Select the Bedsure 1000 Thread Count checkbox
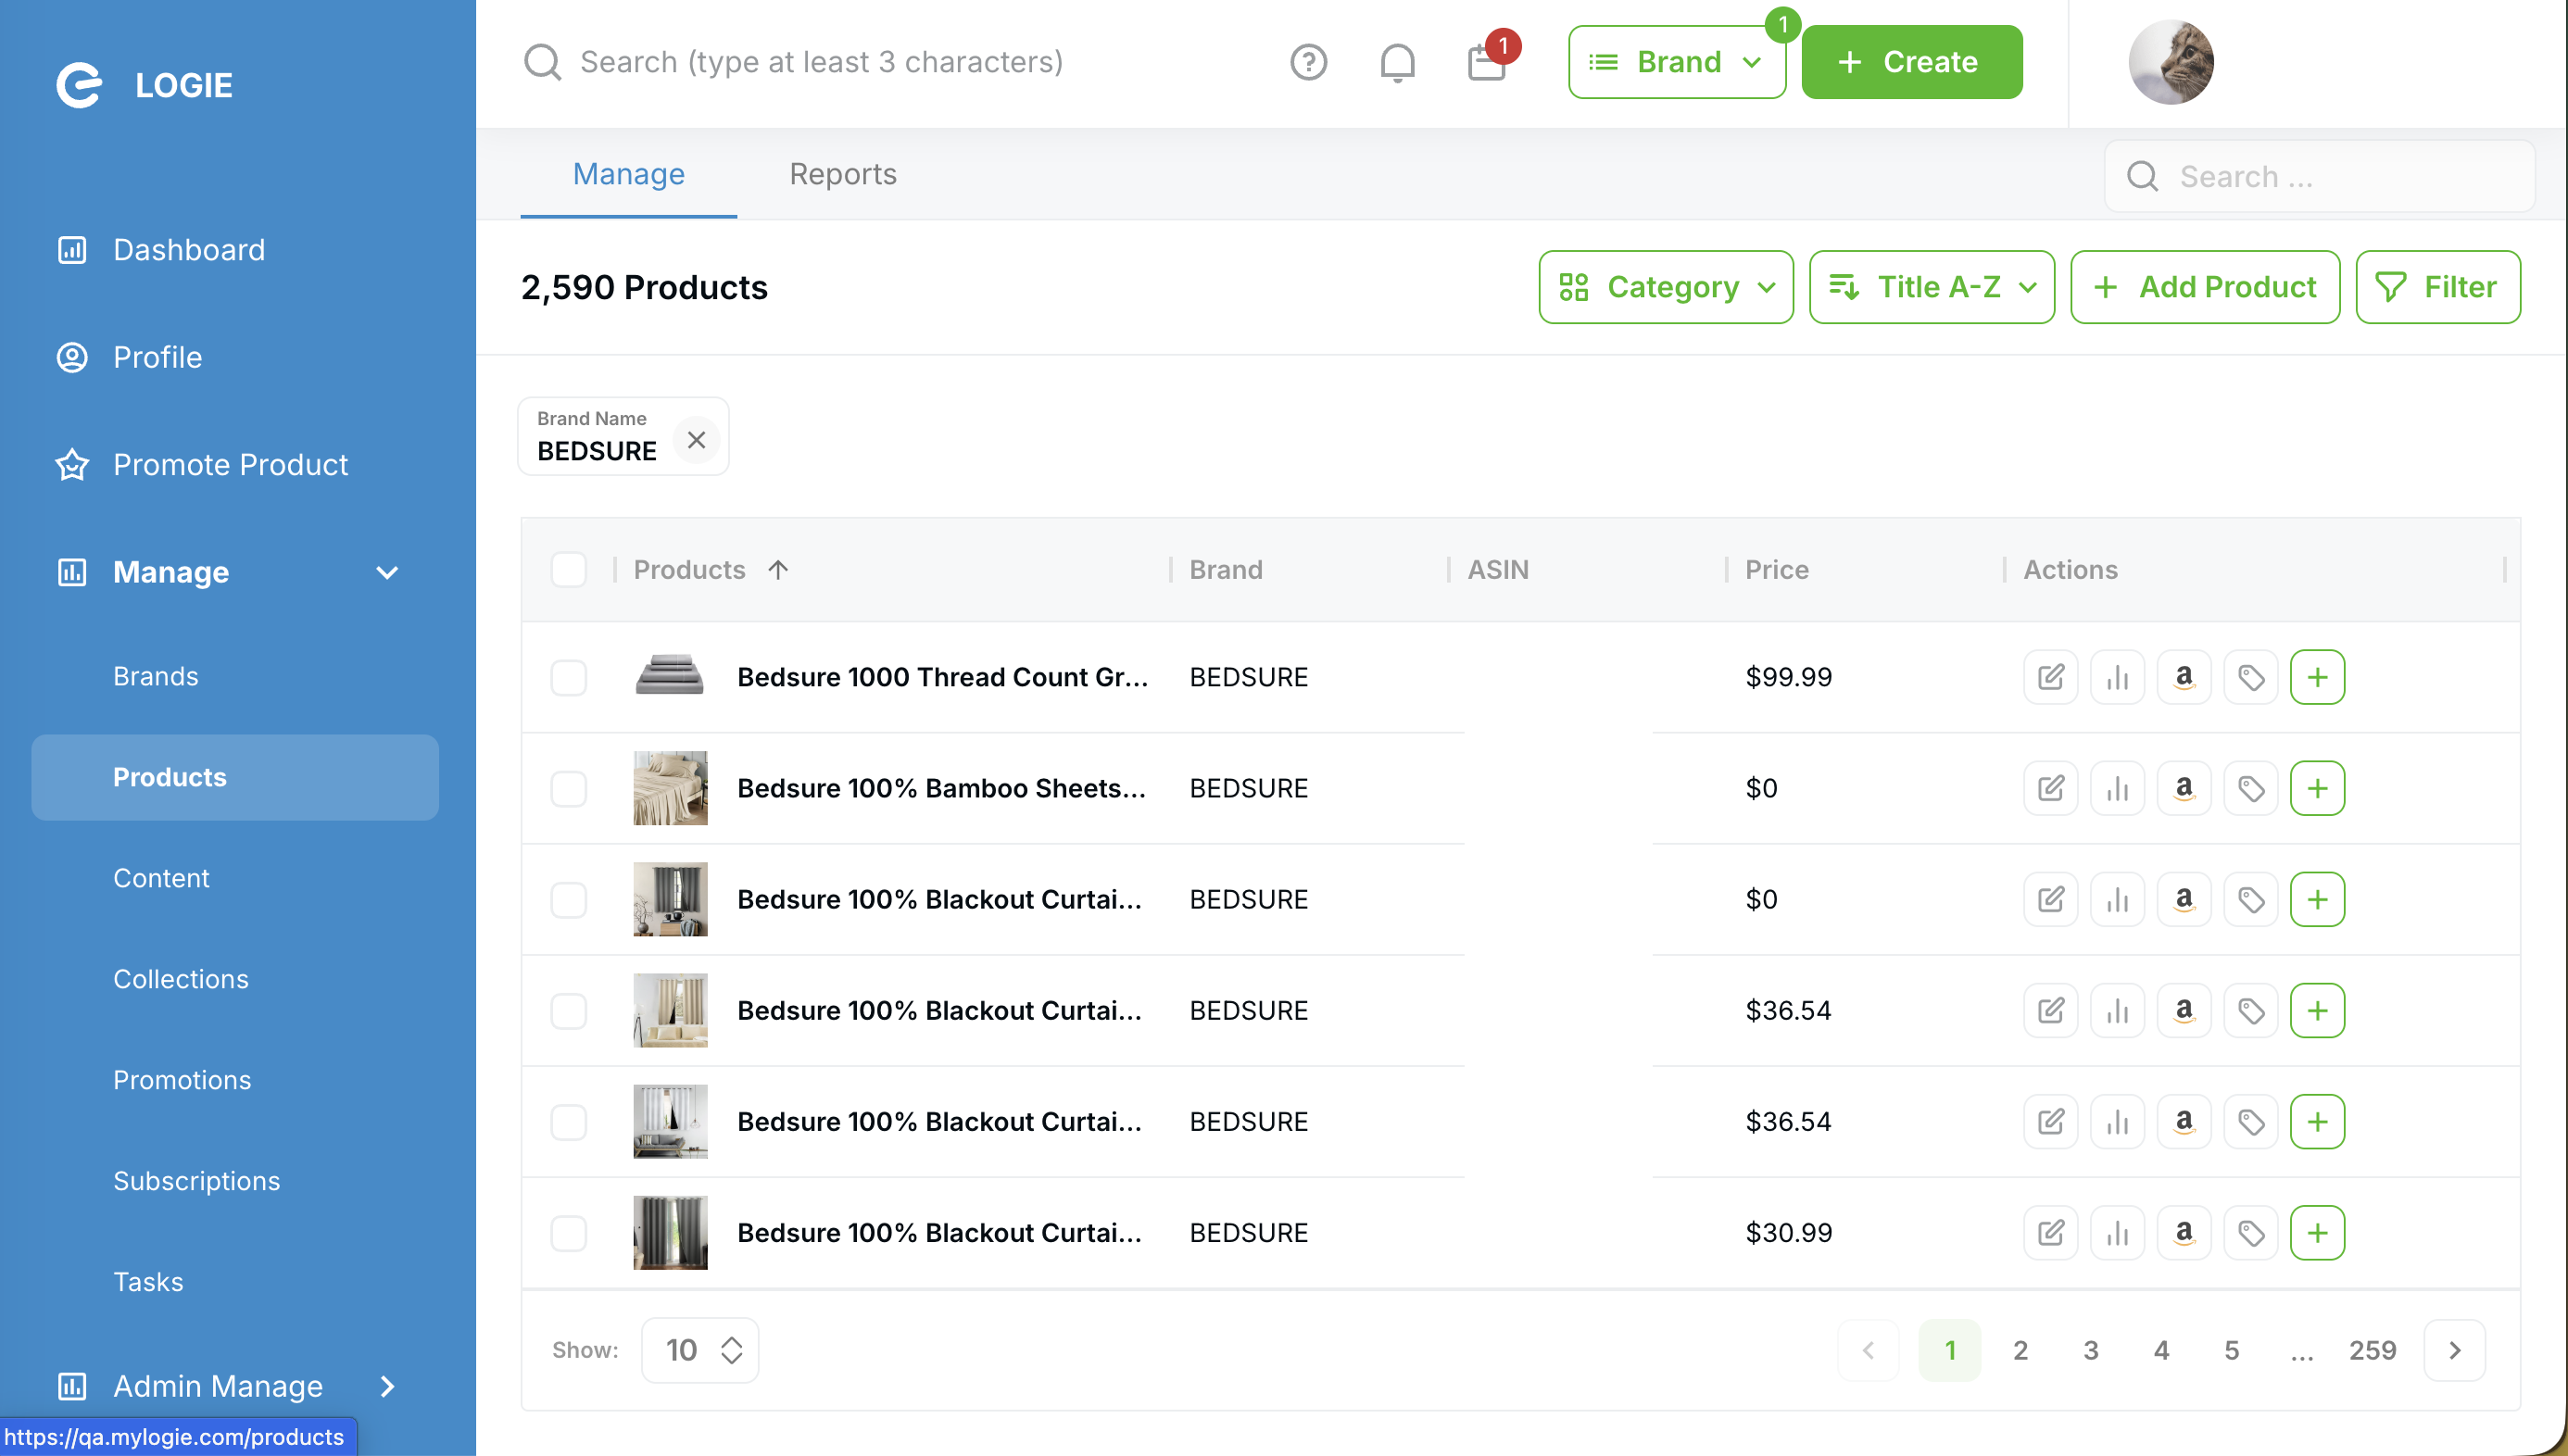Image resolution: width=2568 pixels, height=1456 pixels. (x=569, y=677)
